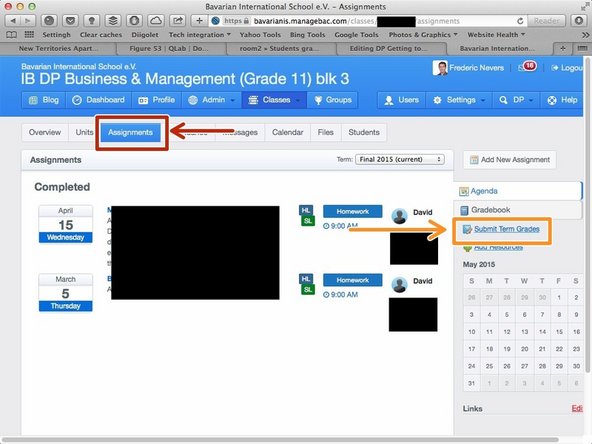Click the March 5 Thursday date tile
The image size is (592, 444).
tap(65, 293)
